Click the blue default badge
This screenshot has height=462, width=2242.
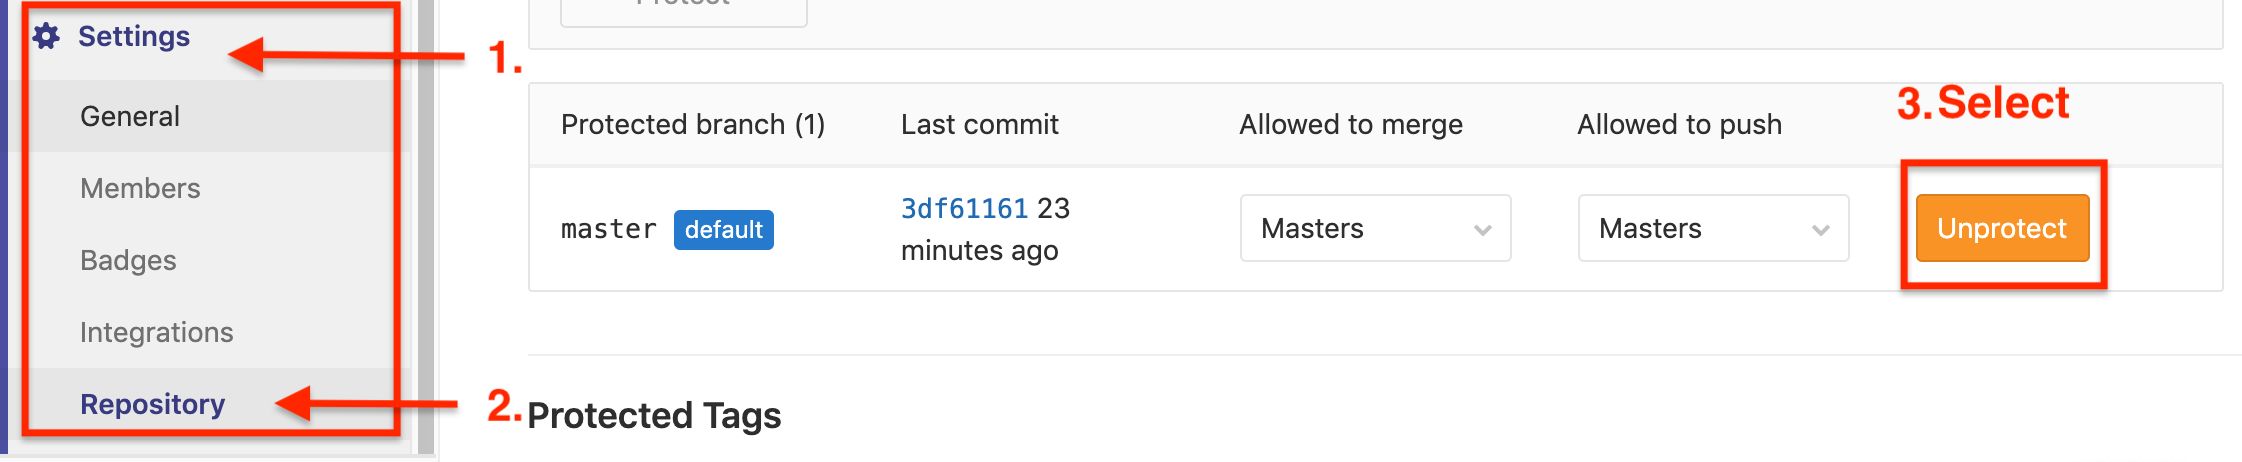pyautogui.click(x=723, y=230)
